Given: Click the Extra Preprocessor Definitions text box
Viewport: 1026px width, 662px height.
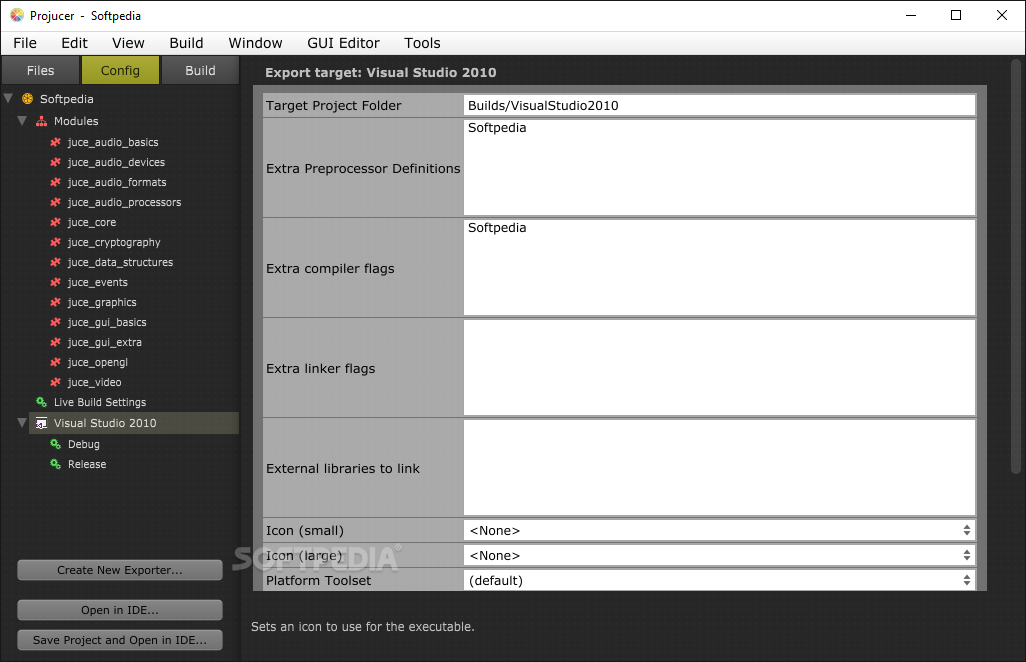Looking at the screenshot, I should [720, 167].
